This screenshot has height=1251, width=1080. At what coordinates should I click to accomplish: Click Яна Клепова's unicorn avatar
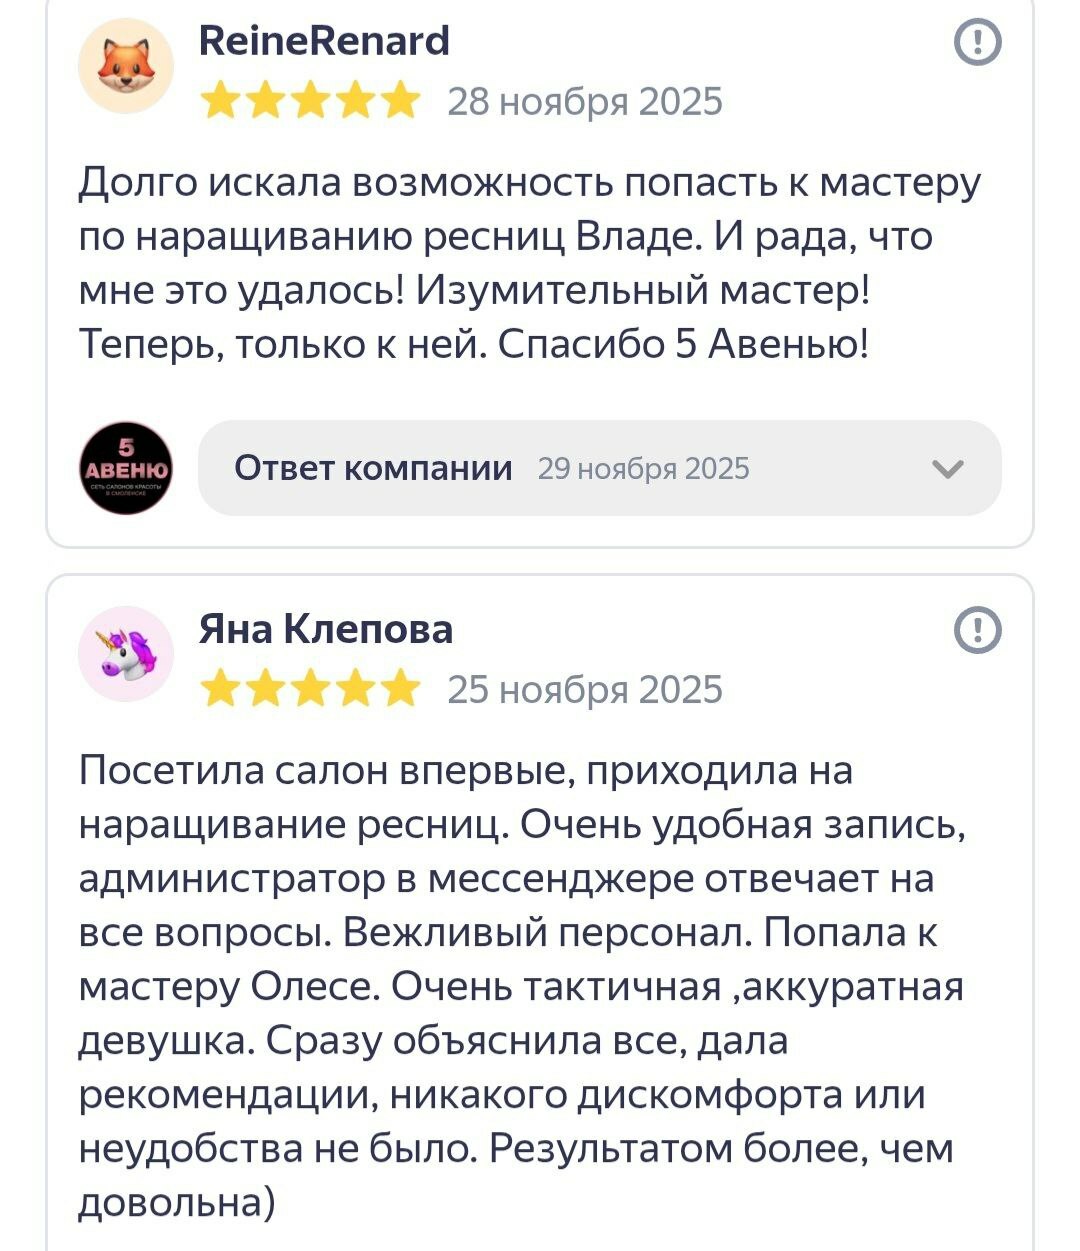click(126, 654)
